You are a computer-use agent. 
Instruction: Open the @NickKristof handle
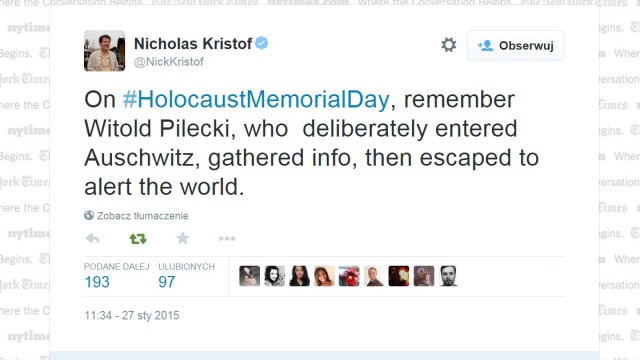point(169,62)
